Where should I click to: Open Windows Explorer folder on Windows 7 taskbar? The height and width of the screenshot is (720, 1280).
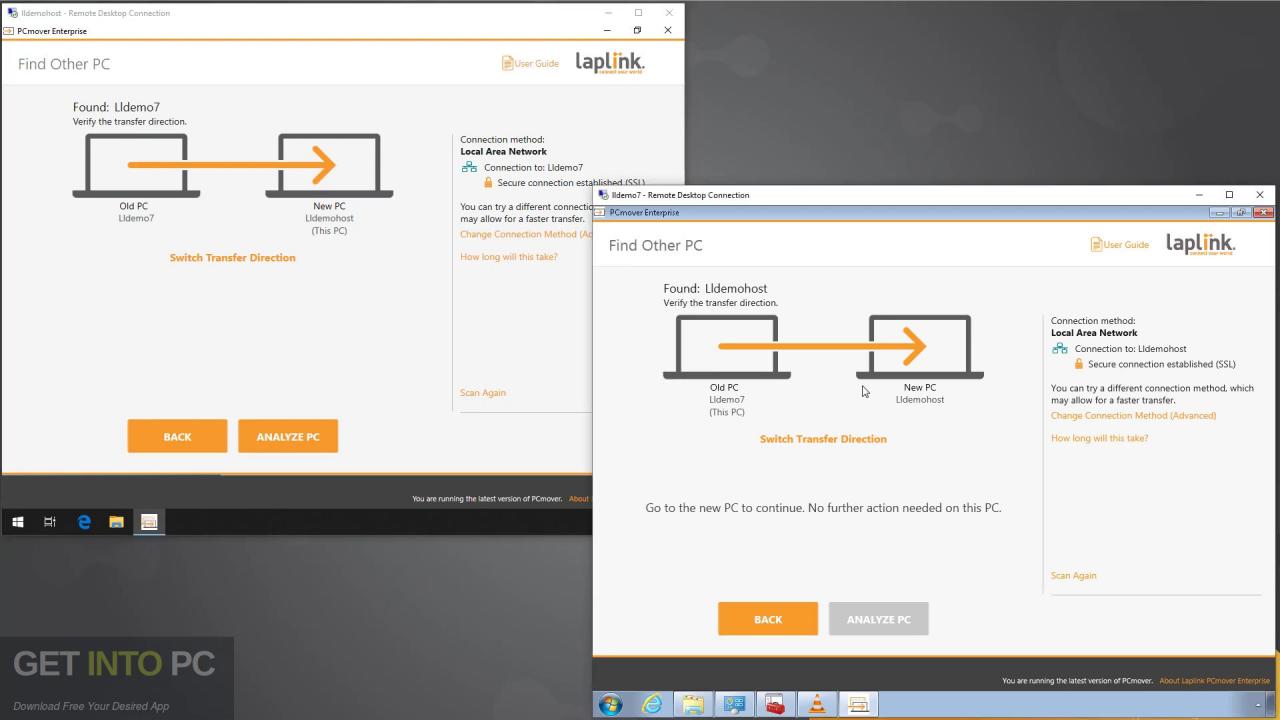693,704
